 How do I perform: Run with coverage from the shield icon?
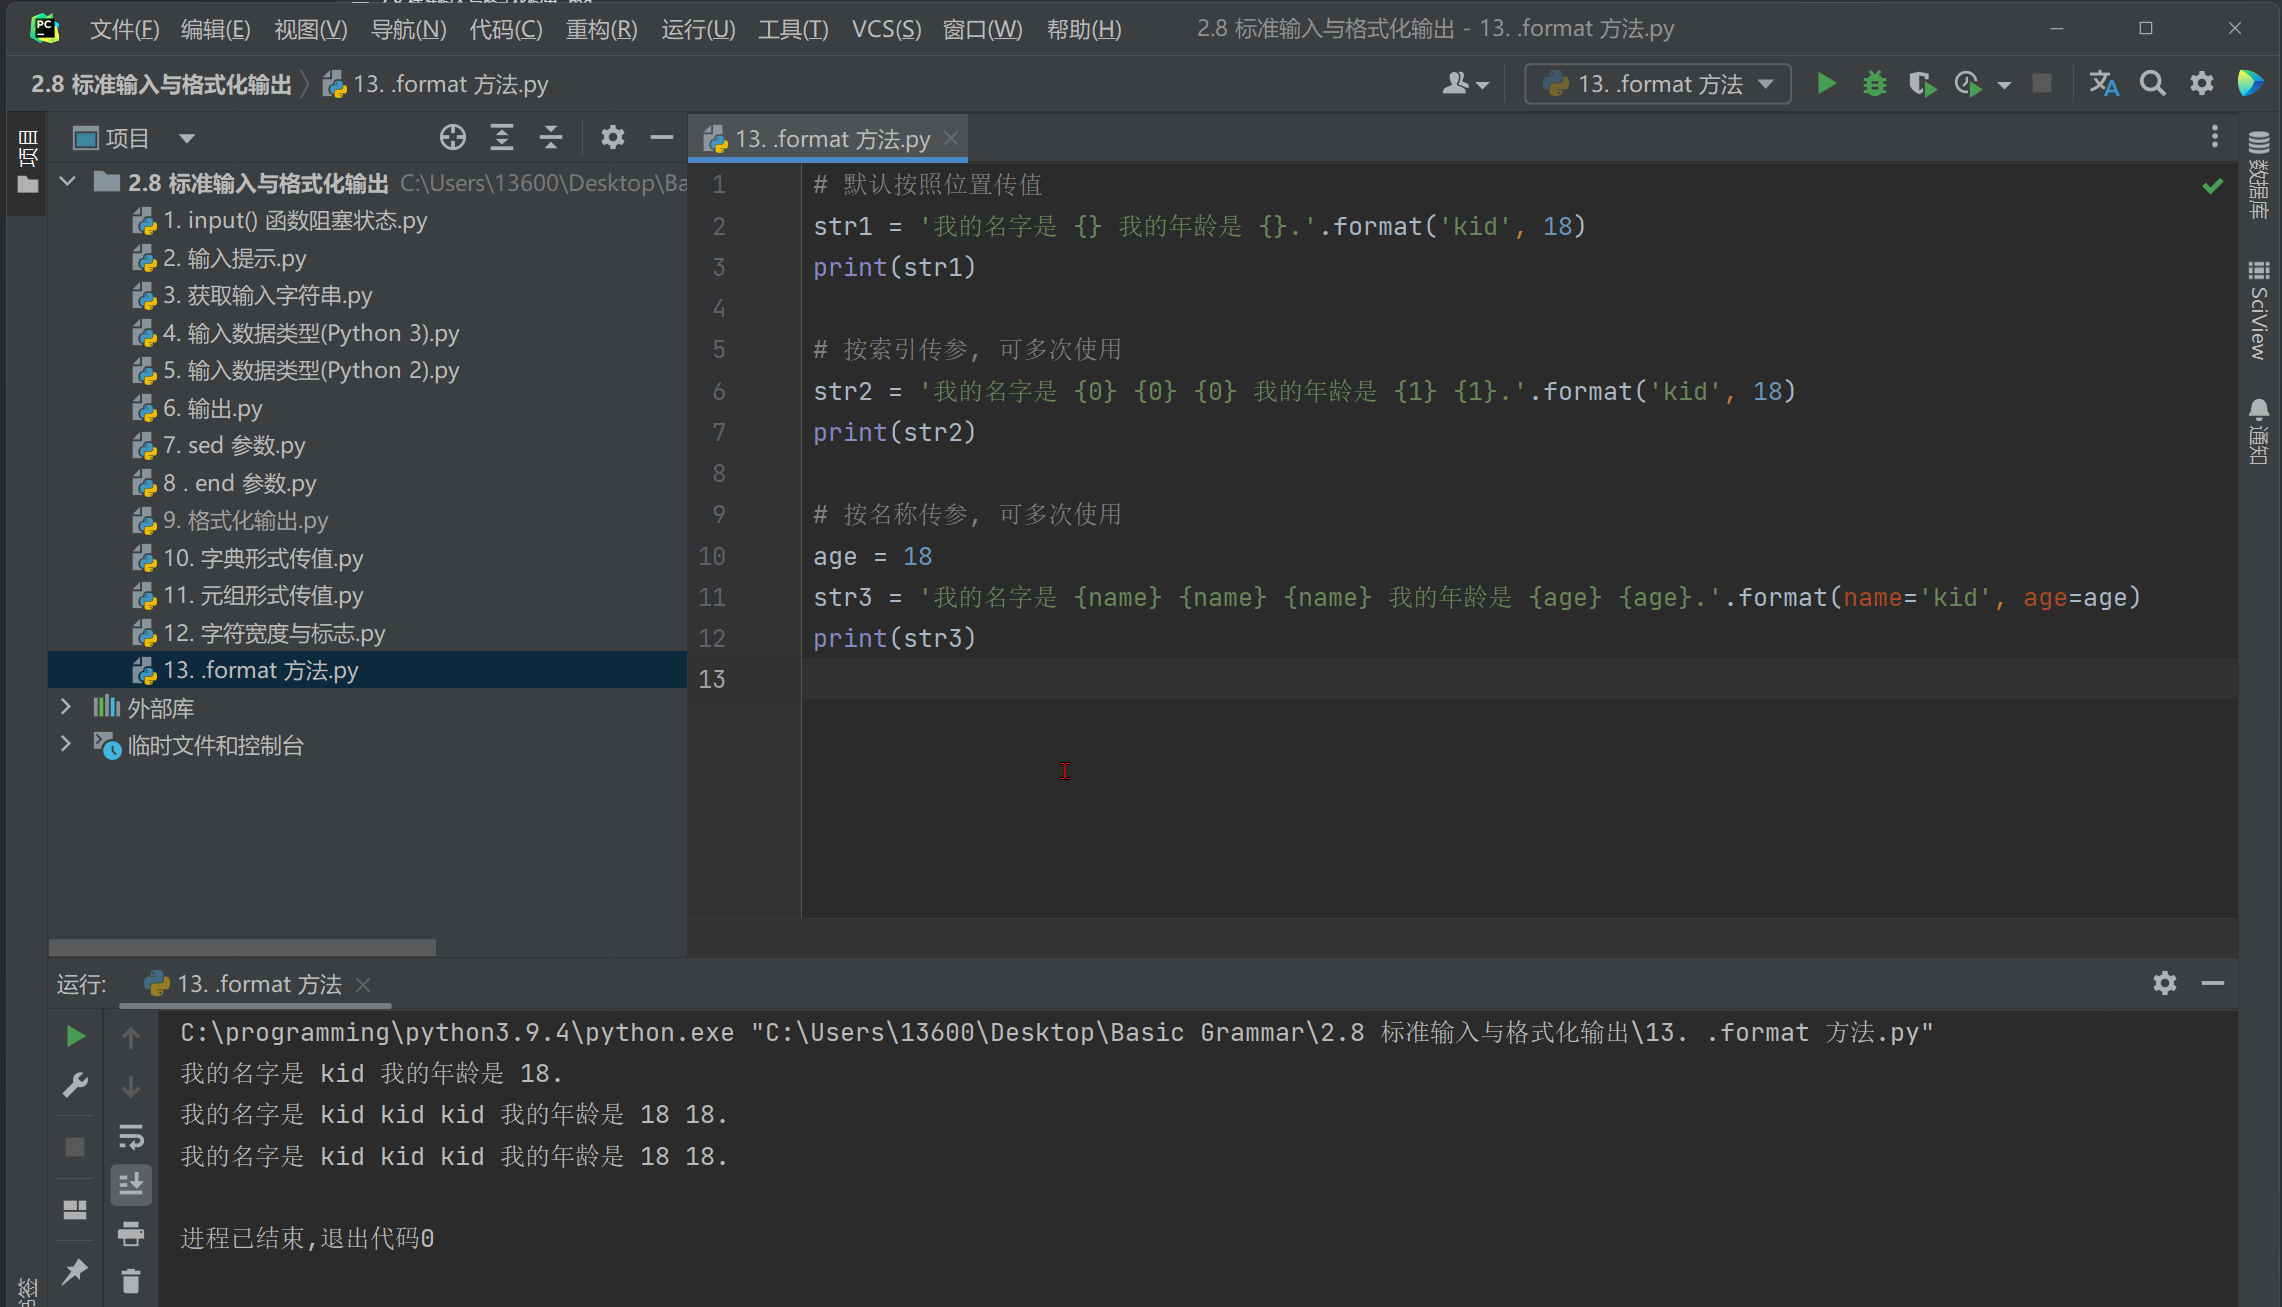click(1921, 84)
